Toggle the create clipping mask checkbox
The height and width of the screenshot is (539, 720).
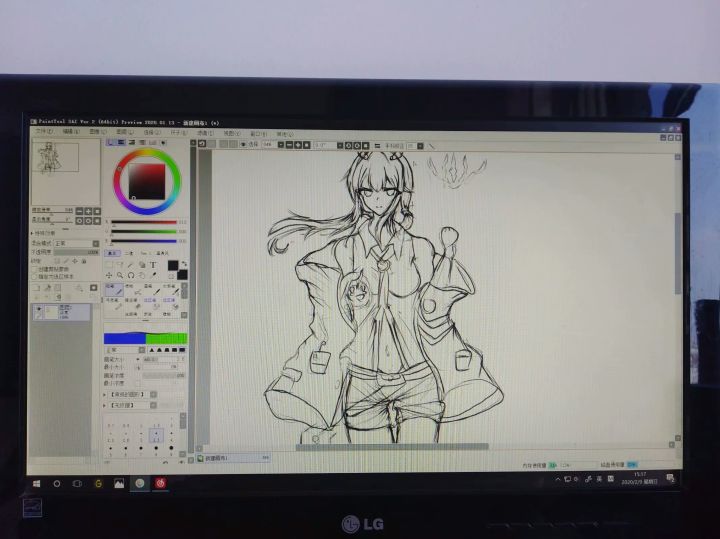tap(35, 270)
